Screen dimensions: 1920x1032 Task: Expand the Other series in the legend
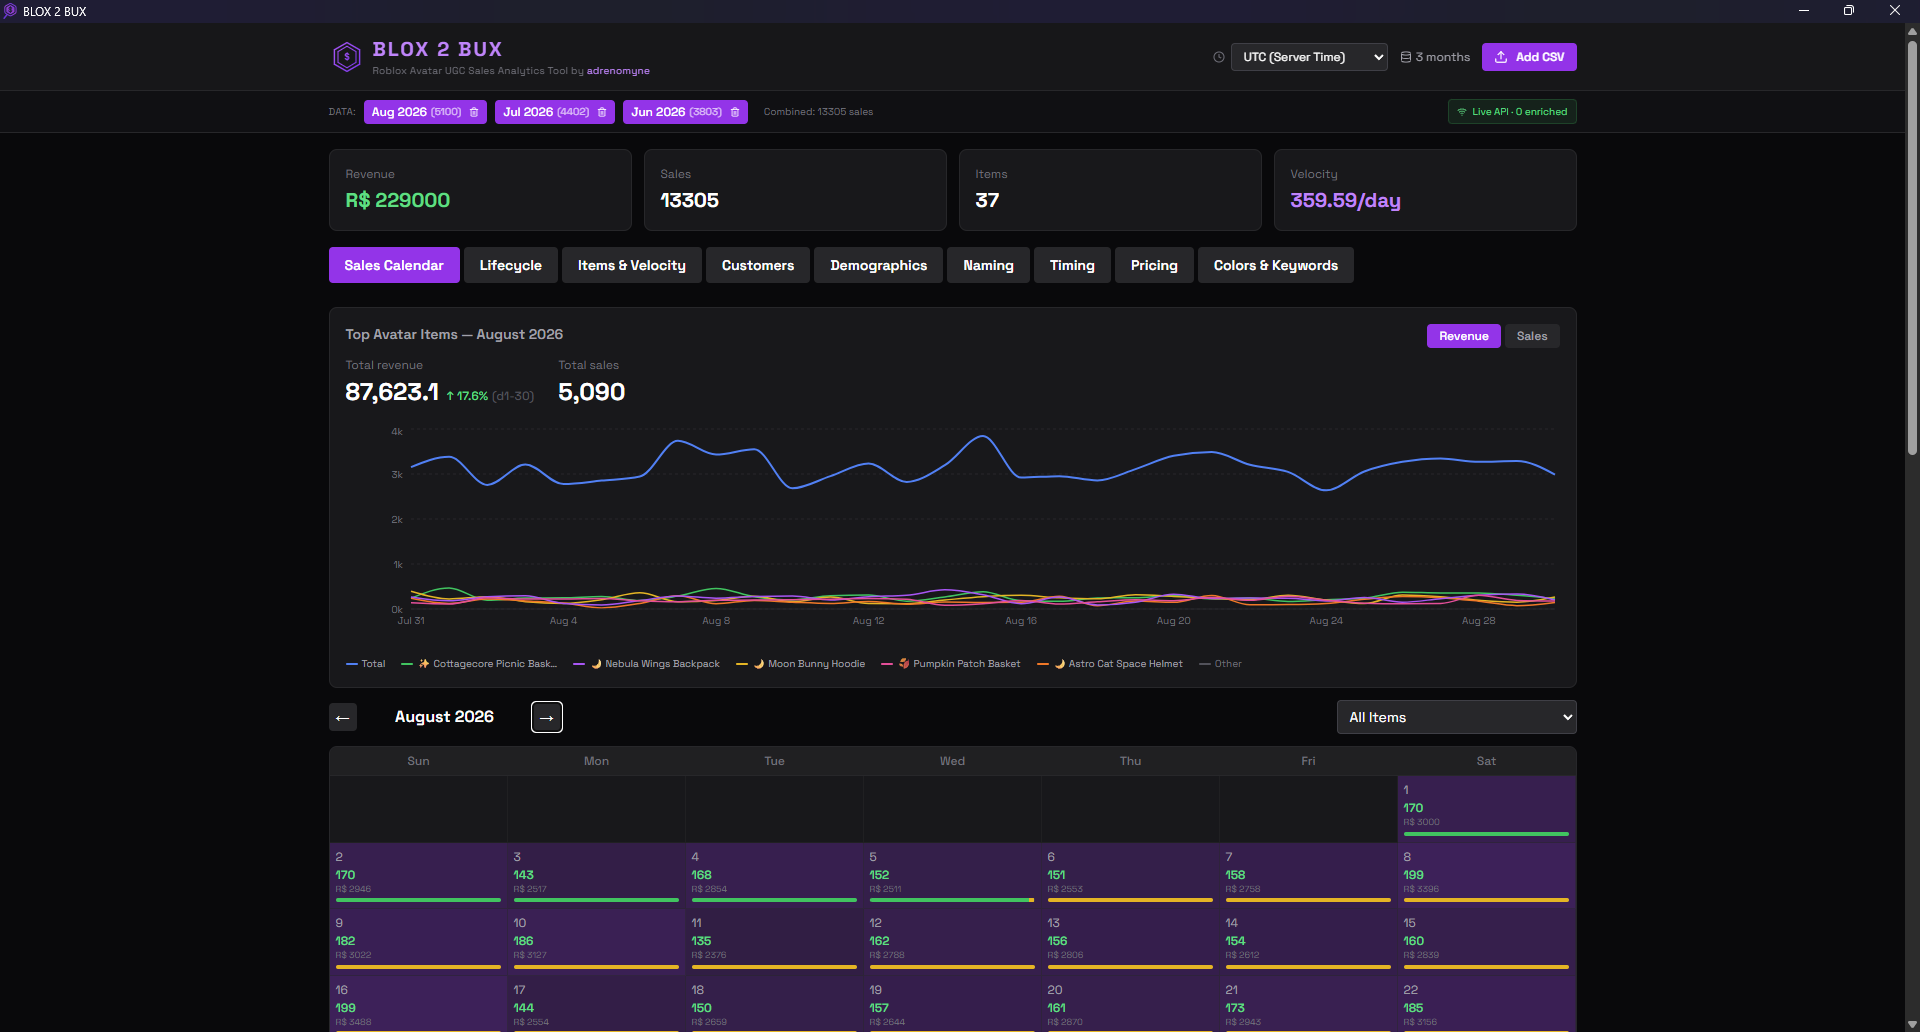pyautogui.click(x=1219, y=663)
